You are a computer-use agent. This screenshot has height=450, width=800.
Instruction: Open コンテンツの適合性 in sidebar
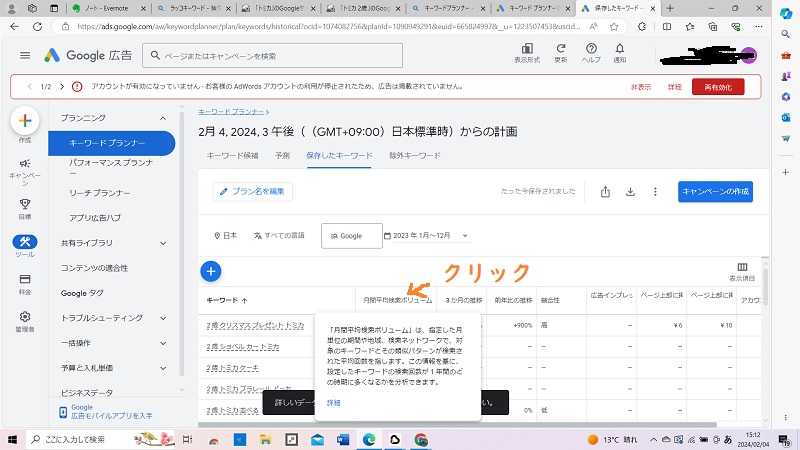(x=94, y=268)
